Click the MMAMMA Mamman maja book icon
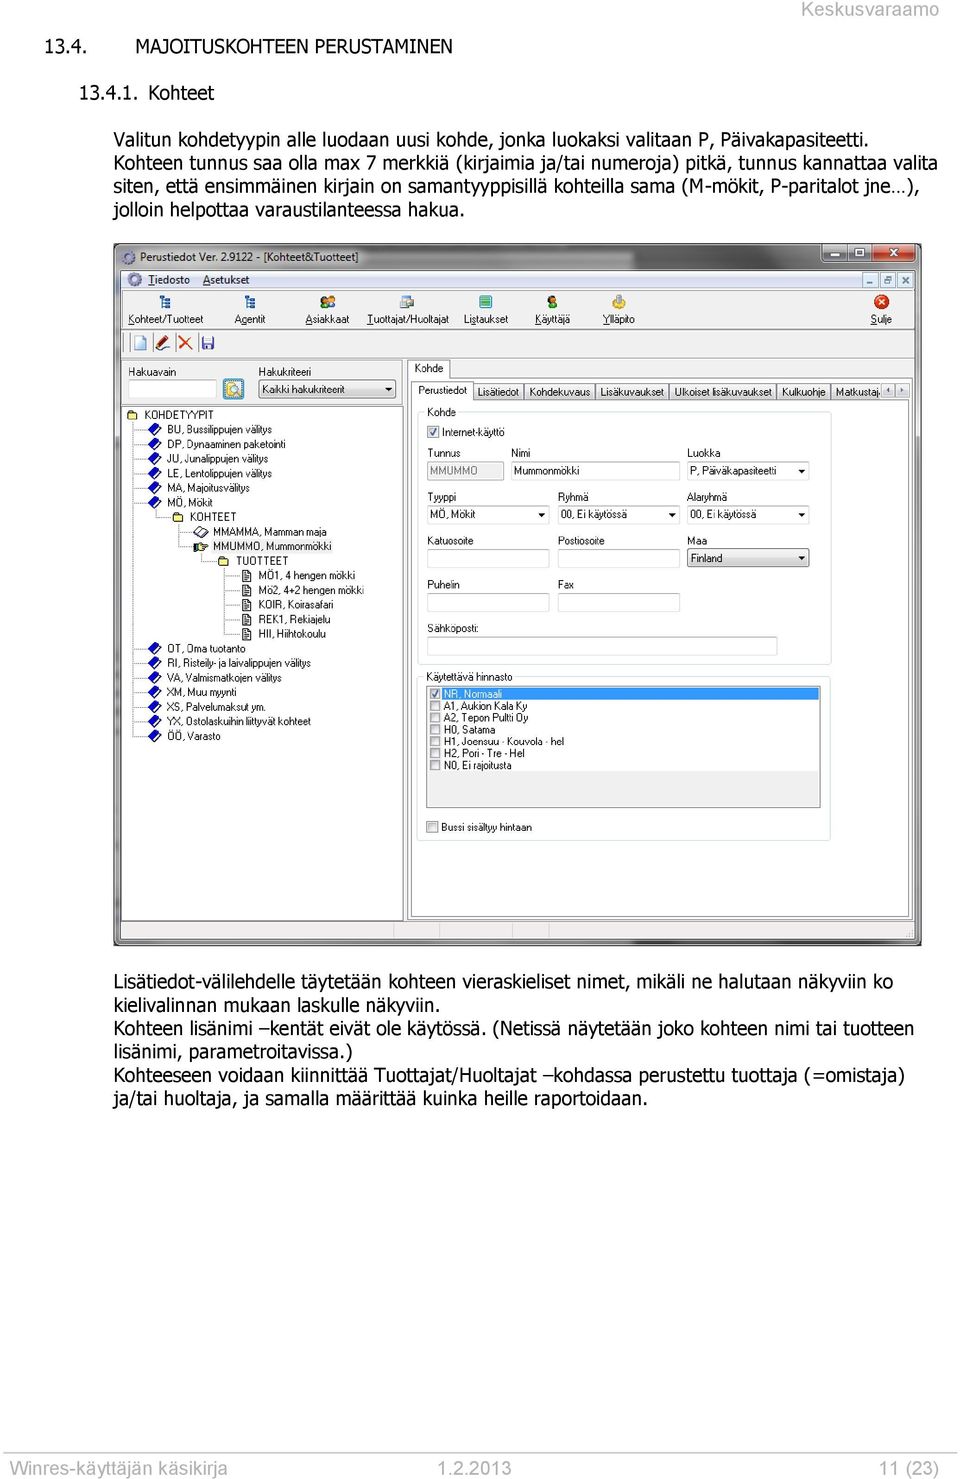The width and height of the screenshot is (960, 1479). [x=201, y=532]
